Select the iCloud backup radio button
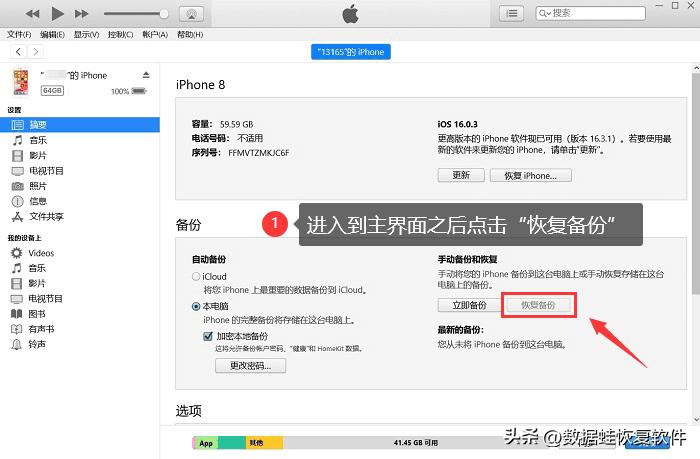This screenshot has width=700, height=459. click(x=196, y=276)
